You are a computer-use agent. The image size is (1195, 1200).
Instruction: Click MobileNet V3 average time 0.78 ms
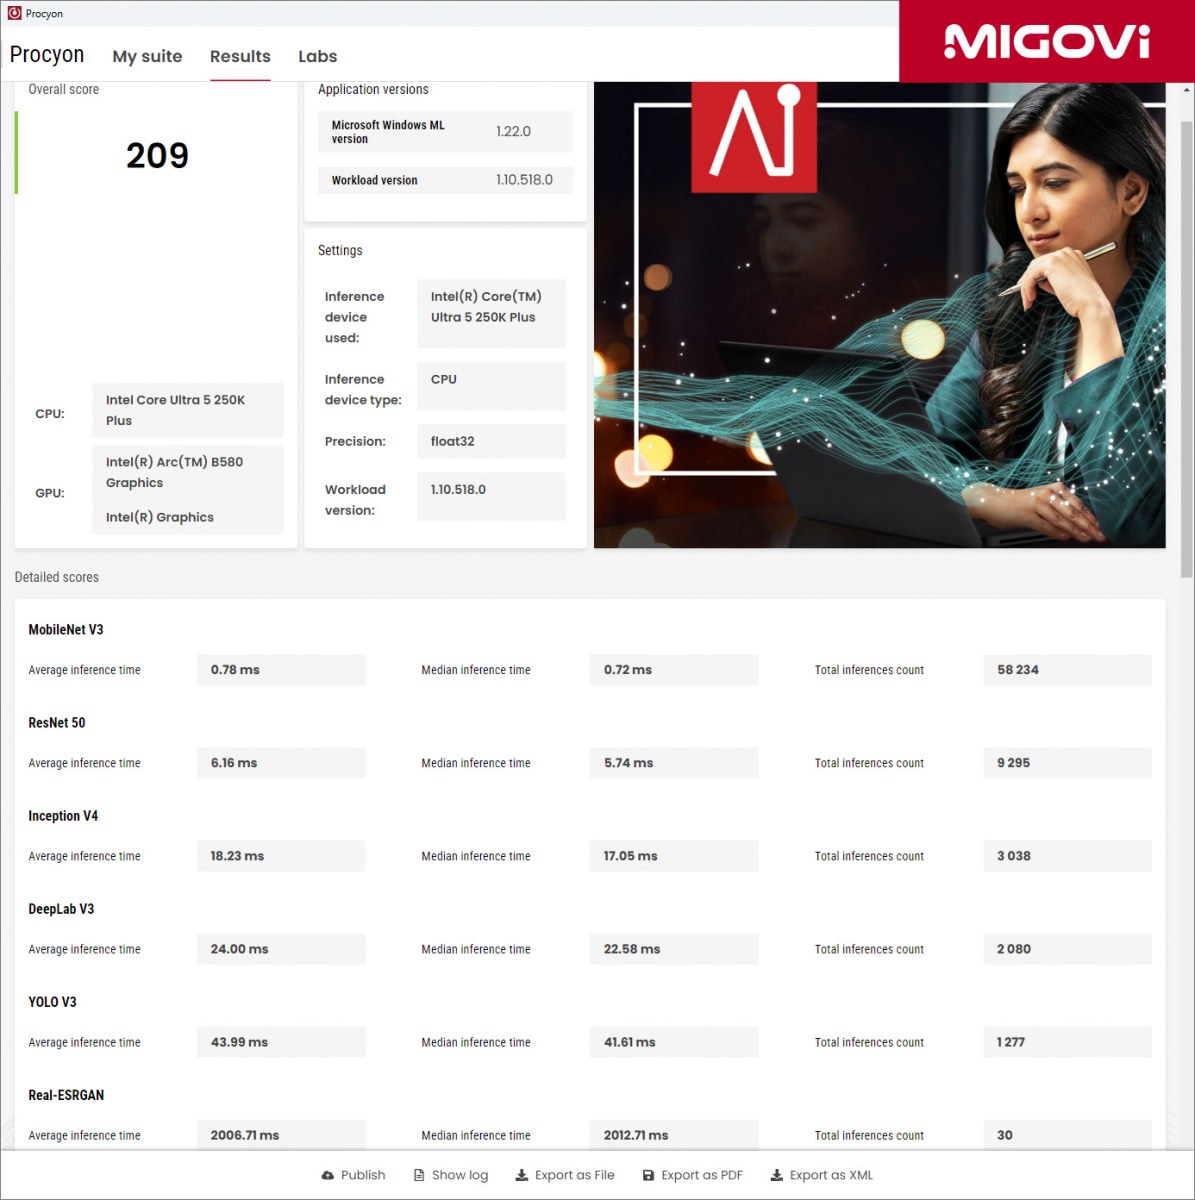pos(281,670)
